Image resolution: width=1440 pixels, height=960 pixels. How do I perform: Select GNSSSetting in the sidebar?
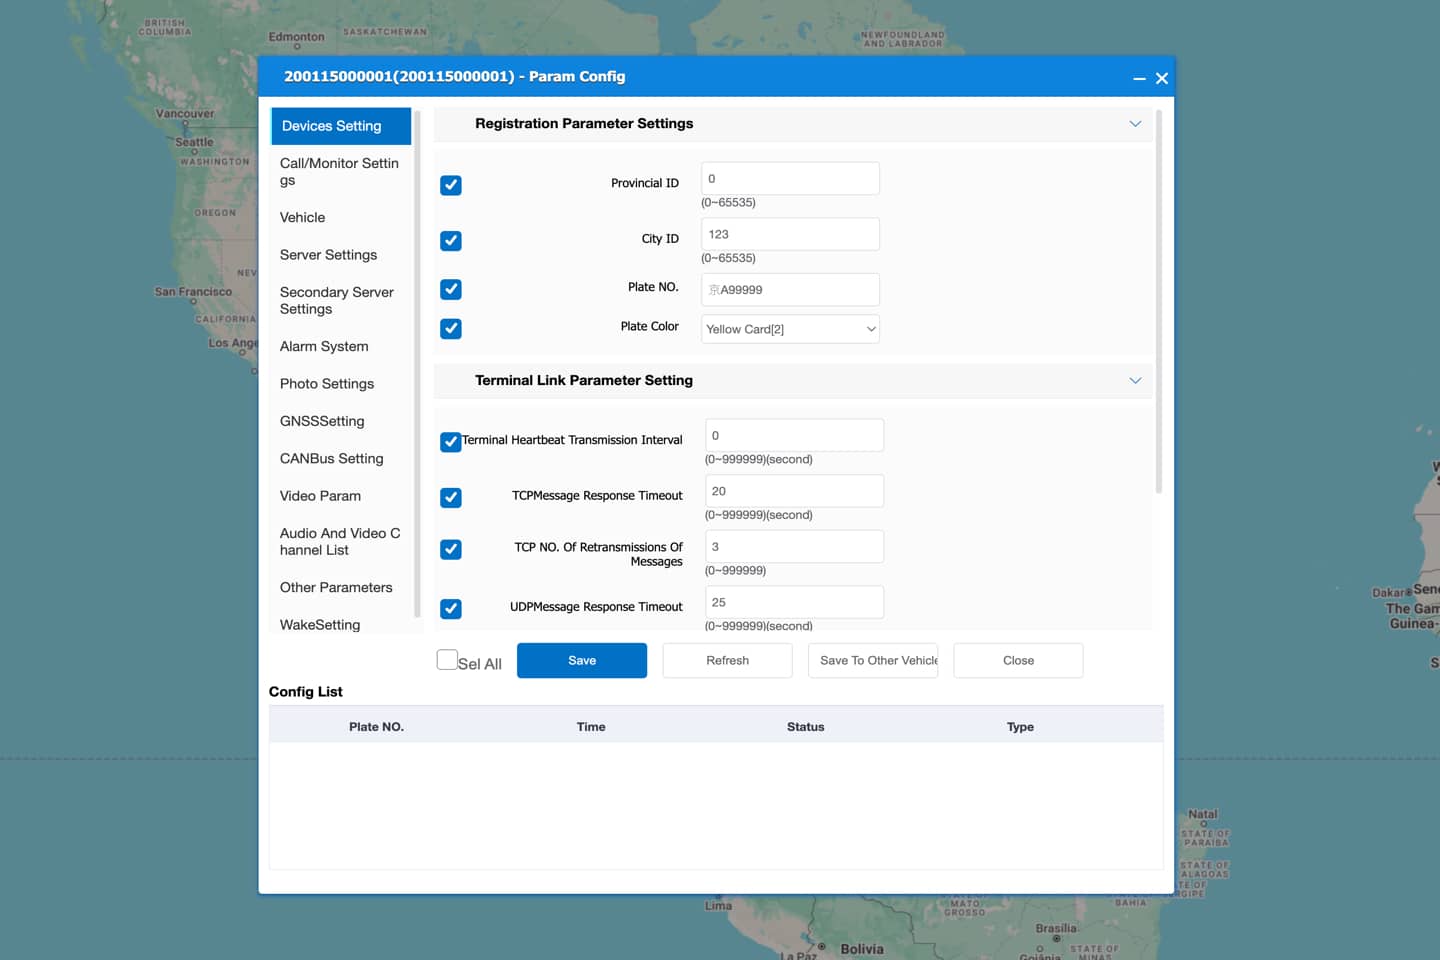pyautogui.click(x=322, y=421)
